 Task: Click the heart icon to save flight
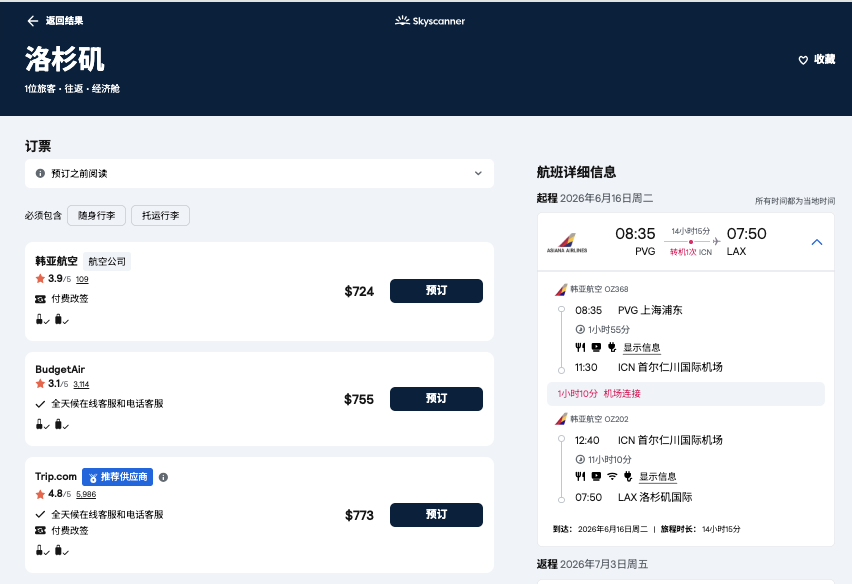pyautogui.click(x=803, y=60)
